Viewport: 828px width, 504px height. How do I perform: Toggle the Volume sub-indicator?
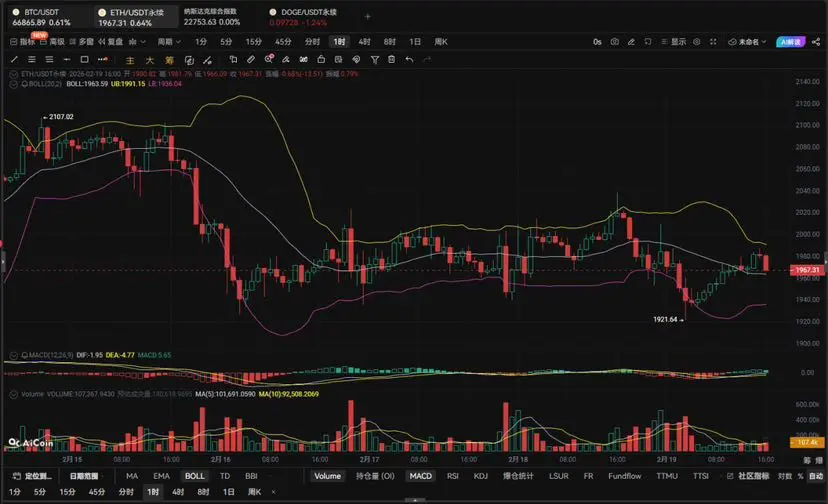[327, 476]
